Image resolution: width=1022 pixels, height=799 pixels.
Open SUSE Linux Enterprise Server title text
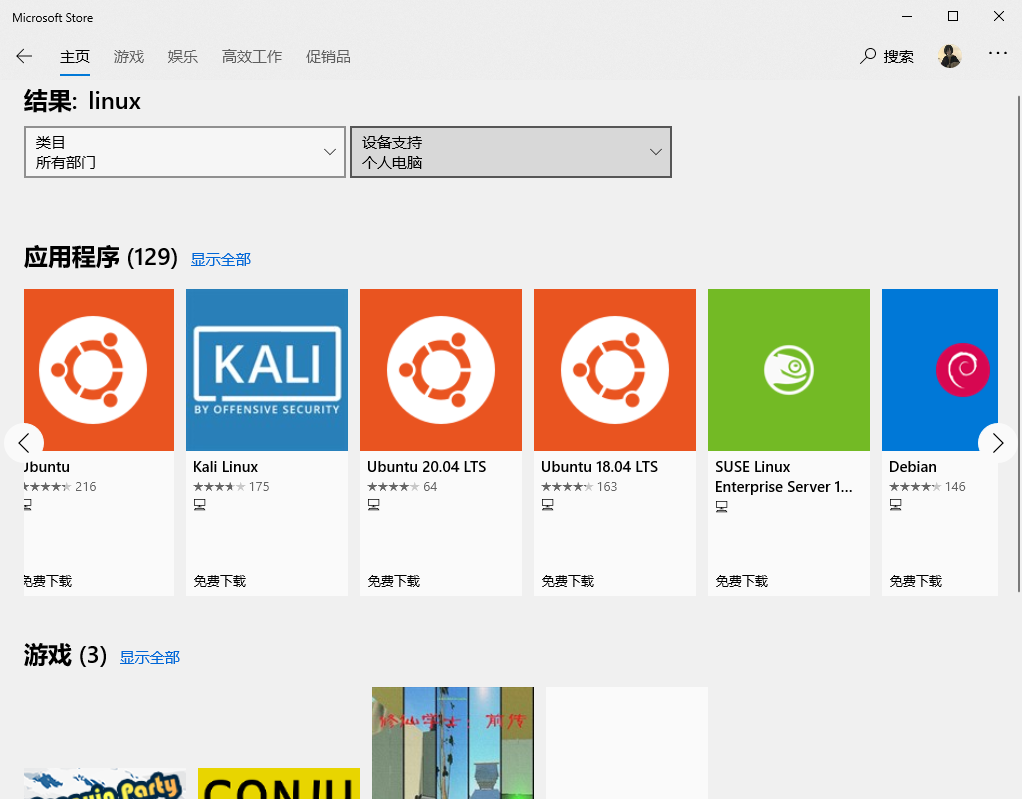(x=783, y=476)
